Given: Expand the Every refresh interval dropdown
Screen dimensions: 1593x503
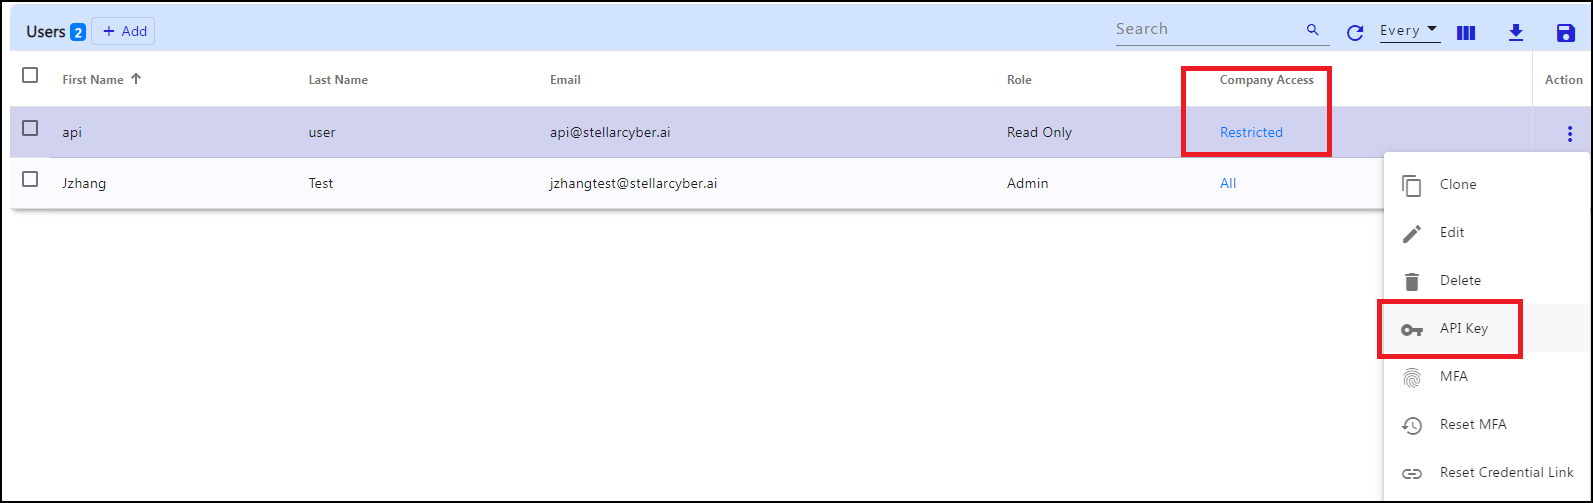Looking at the screenshot, I should pos(1409,30).
